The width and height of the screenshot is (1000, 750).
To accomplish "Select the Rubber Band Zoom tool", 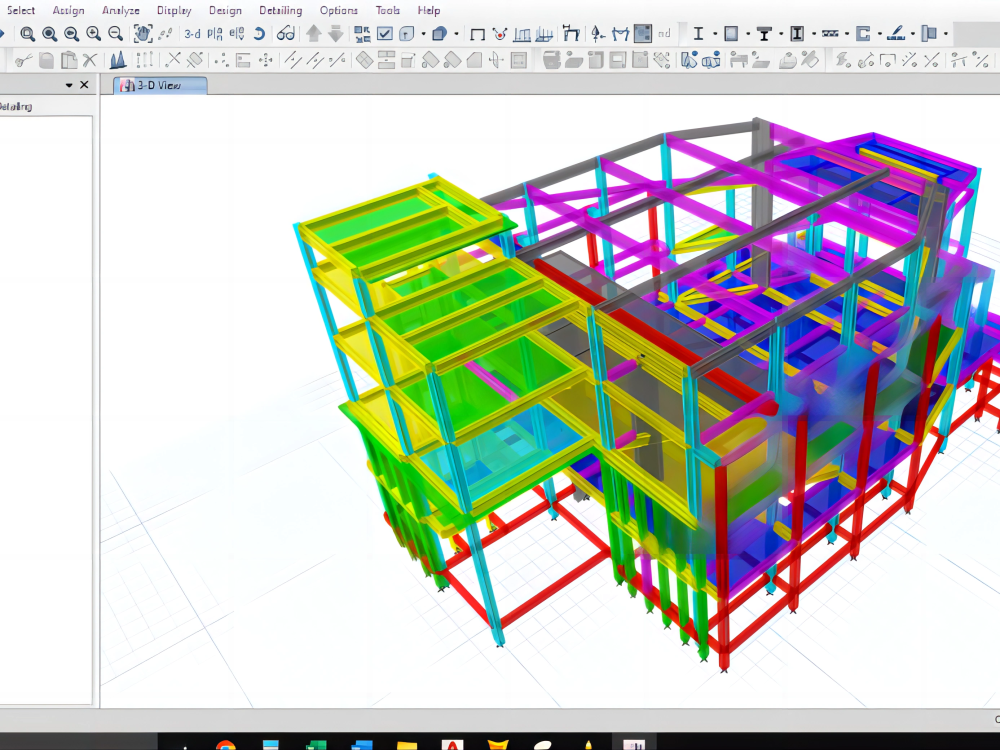I will [27, 33].
